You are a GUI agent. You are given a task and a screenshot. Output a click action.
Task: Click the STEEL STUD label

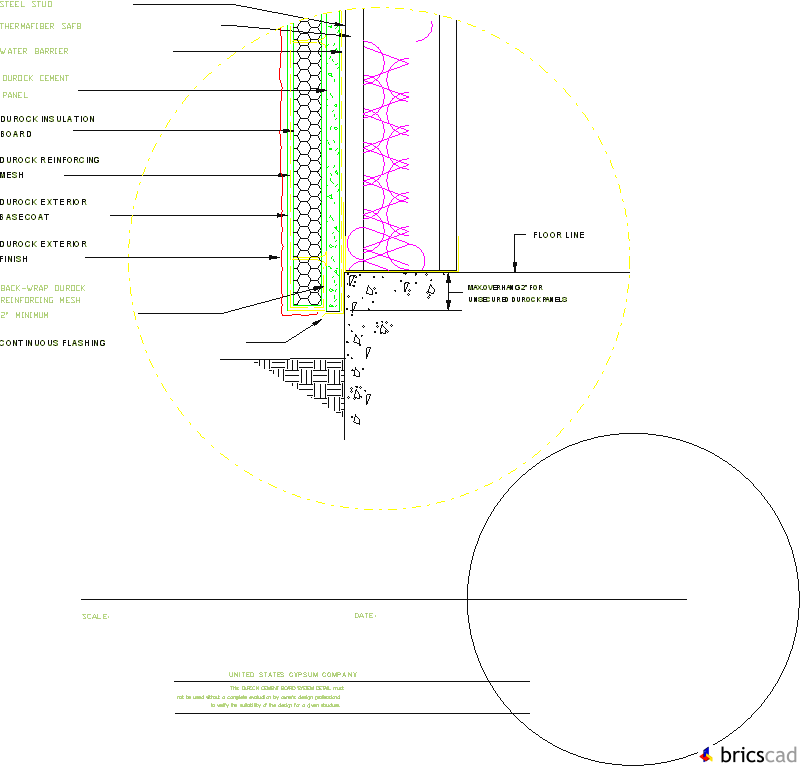[x=26, y=4]
